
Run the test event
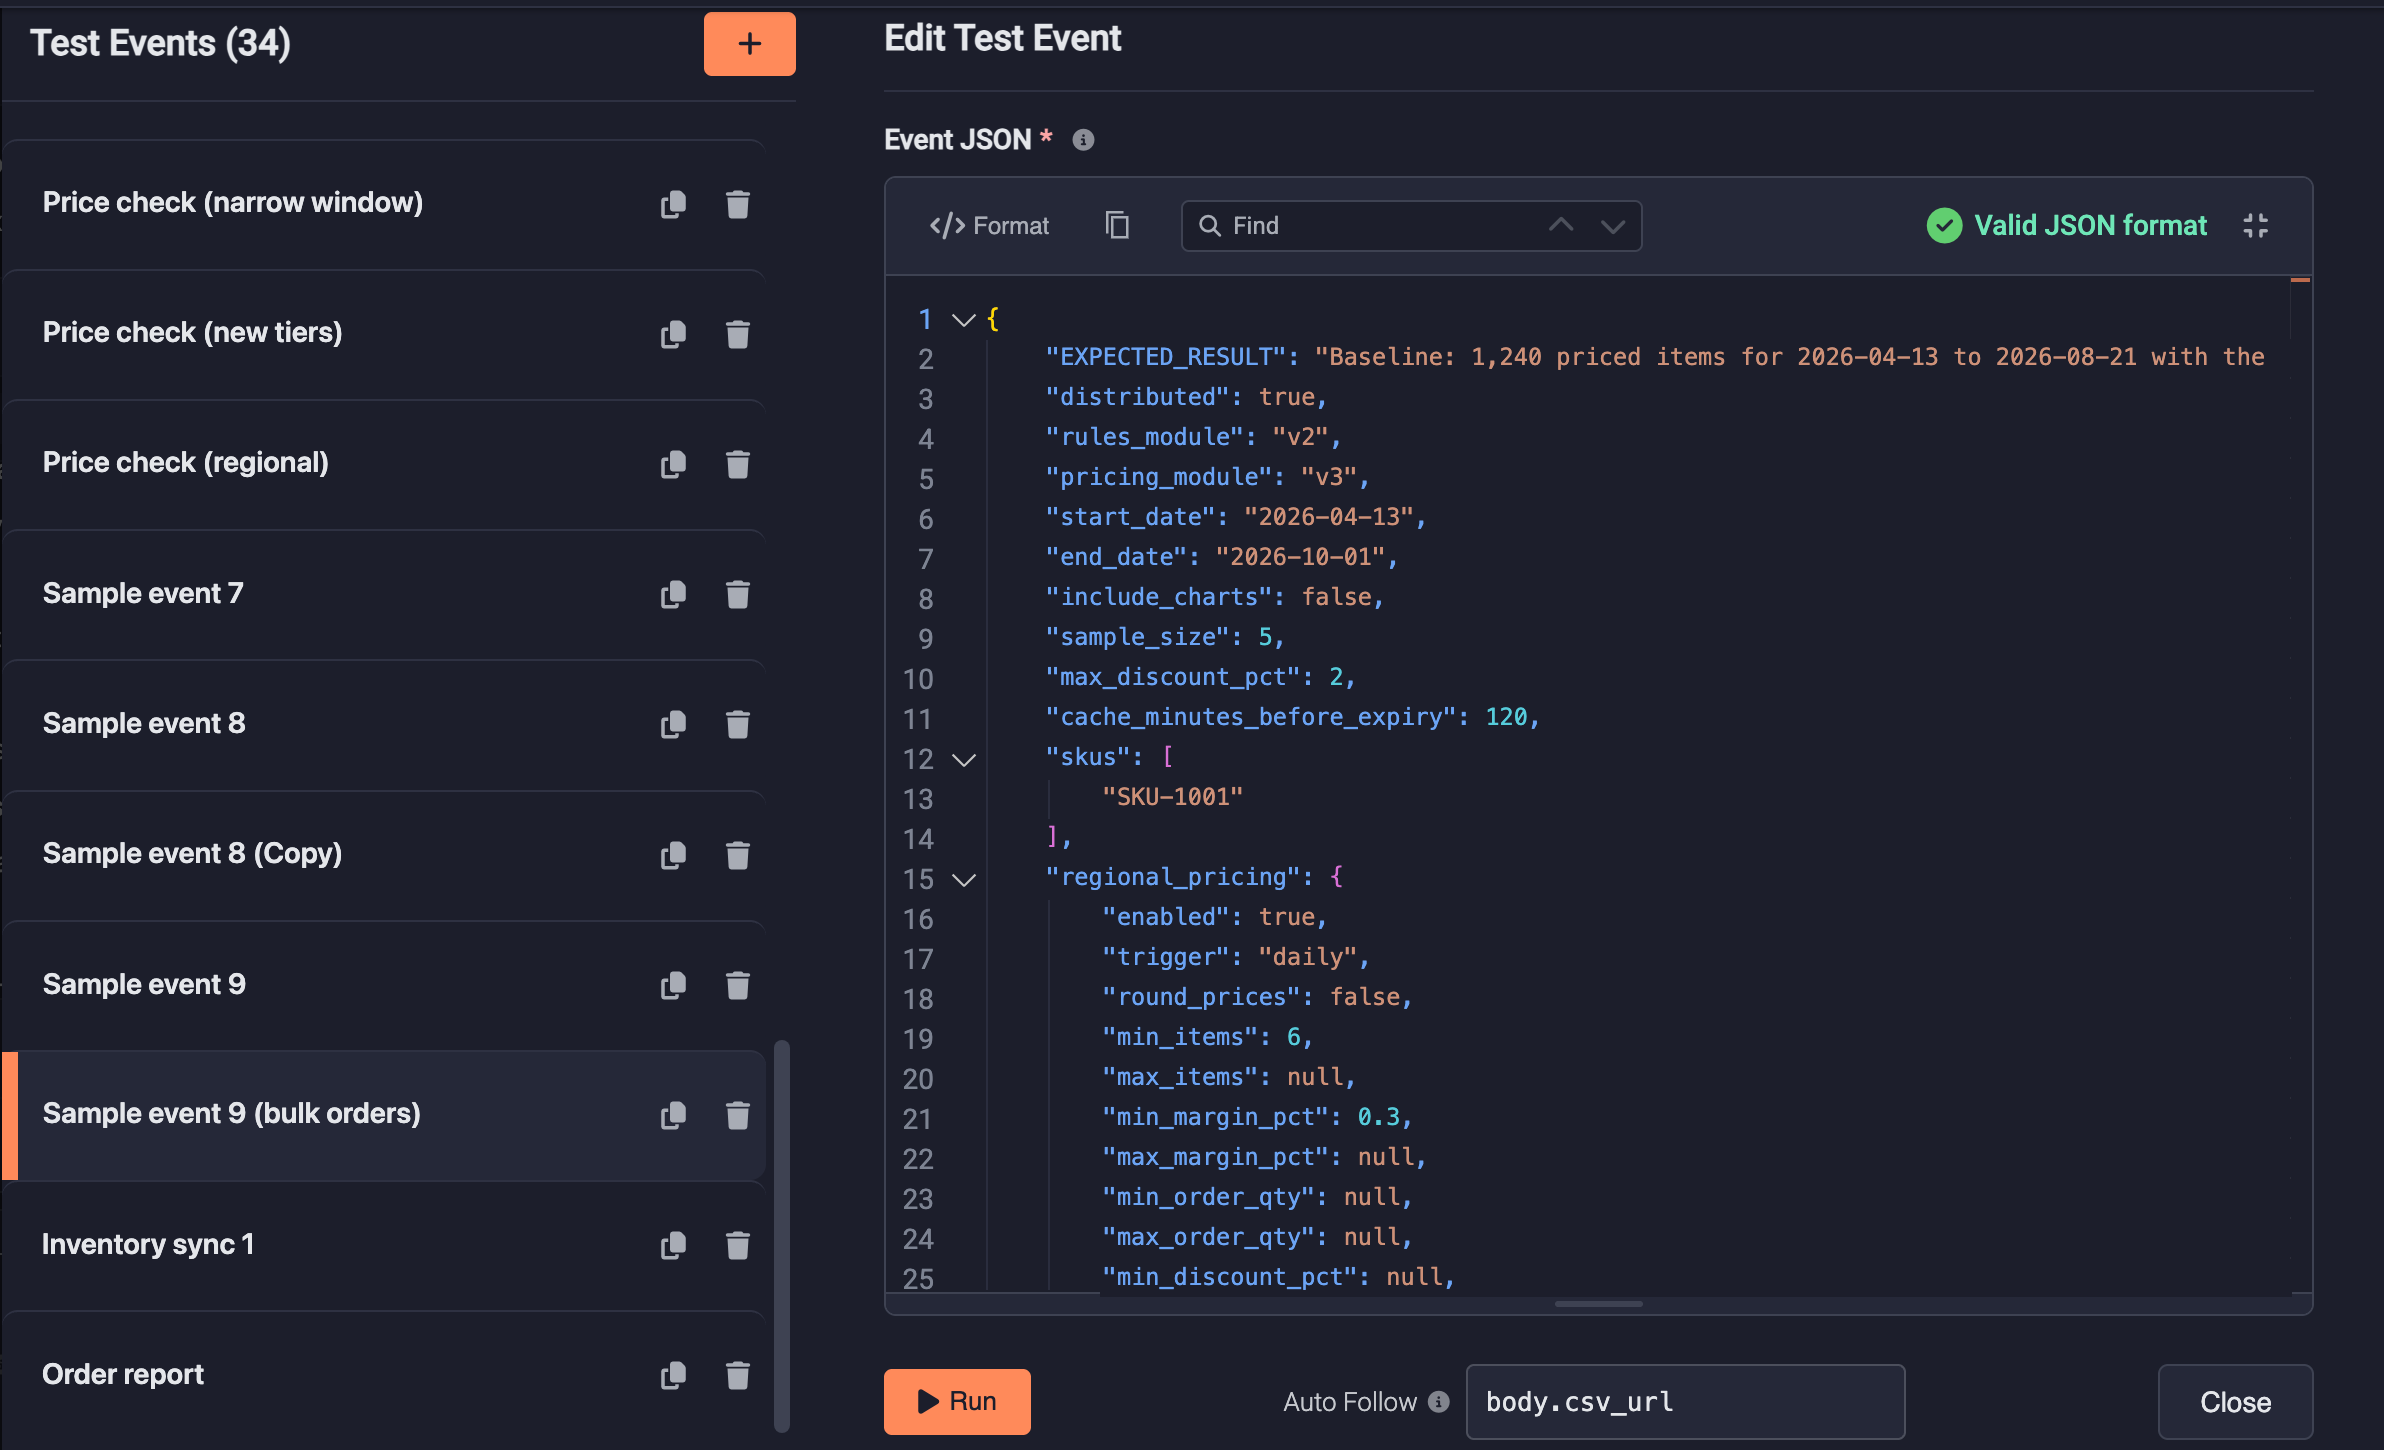click(957, 1401)
